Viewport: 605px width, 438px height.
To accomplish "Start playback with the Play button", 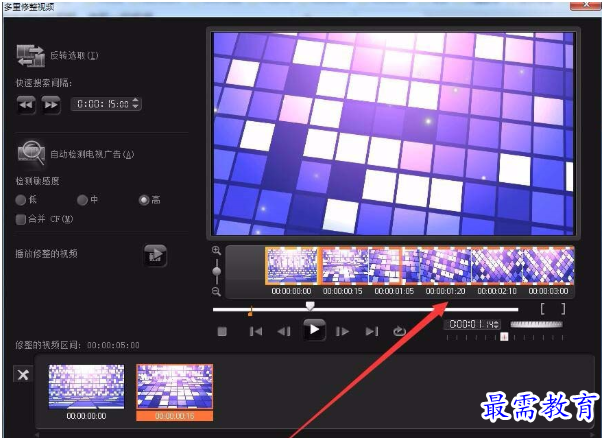I will [314, 330].
